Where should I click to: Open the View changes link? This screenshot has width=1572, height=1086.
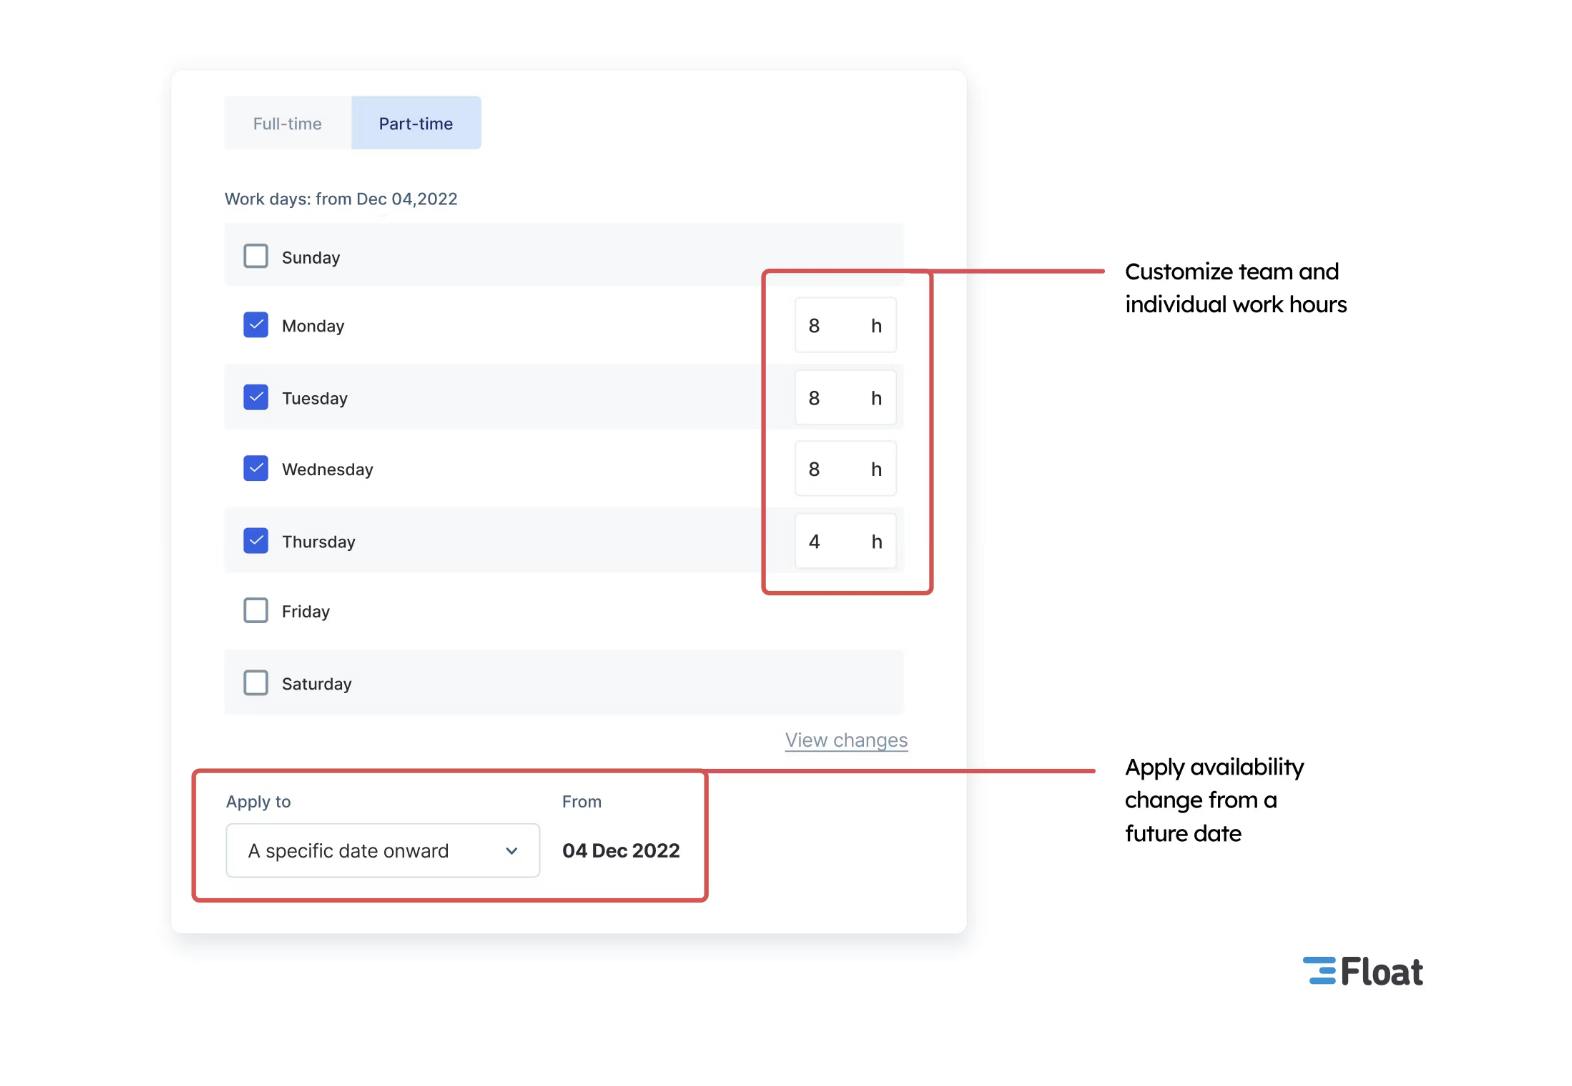(846, 740)
